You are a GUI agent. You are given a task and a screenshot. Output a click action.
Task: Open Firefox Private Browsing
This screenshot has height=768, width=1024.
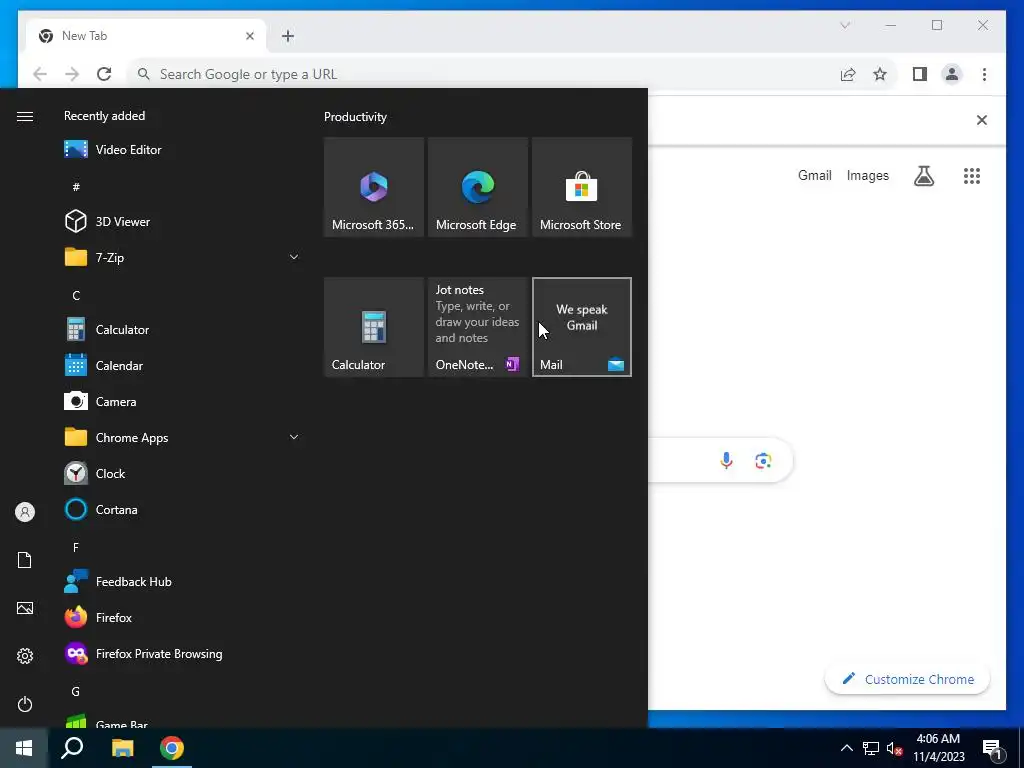pyautogui.click(x=183, y=654)
